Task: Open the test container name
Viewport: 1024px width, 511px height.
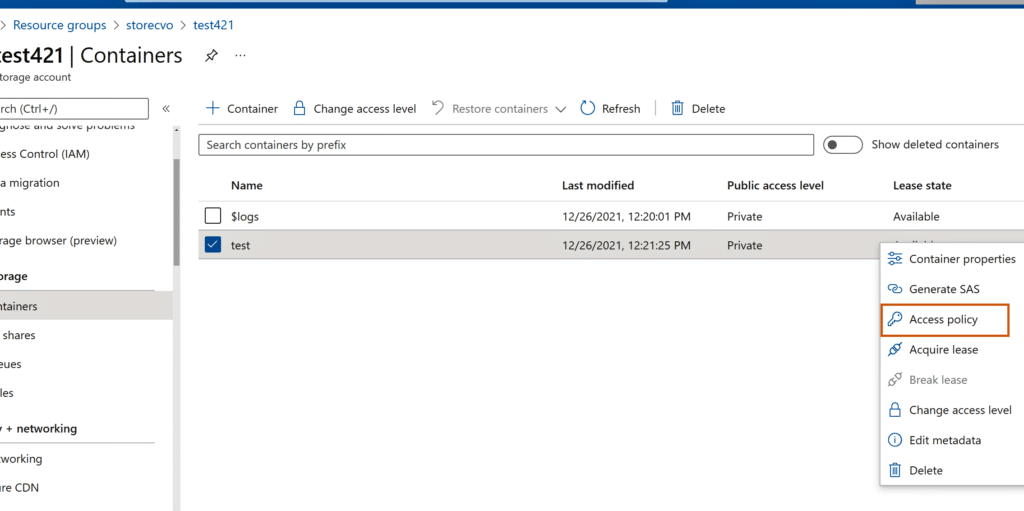Action: (240, 246)
